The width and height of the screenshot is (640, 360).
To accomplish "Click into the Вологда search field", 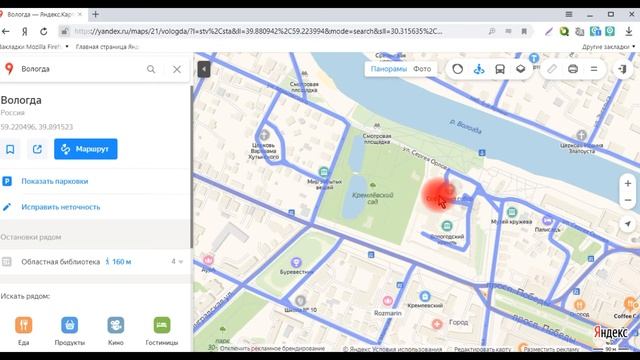I will tap(82, 69).
